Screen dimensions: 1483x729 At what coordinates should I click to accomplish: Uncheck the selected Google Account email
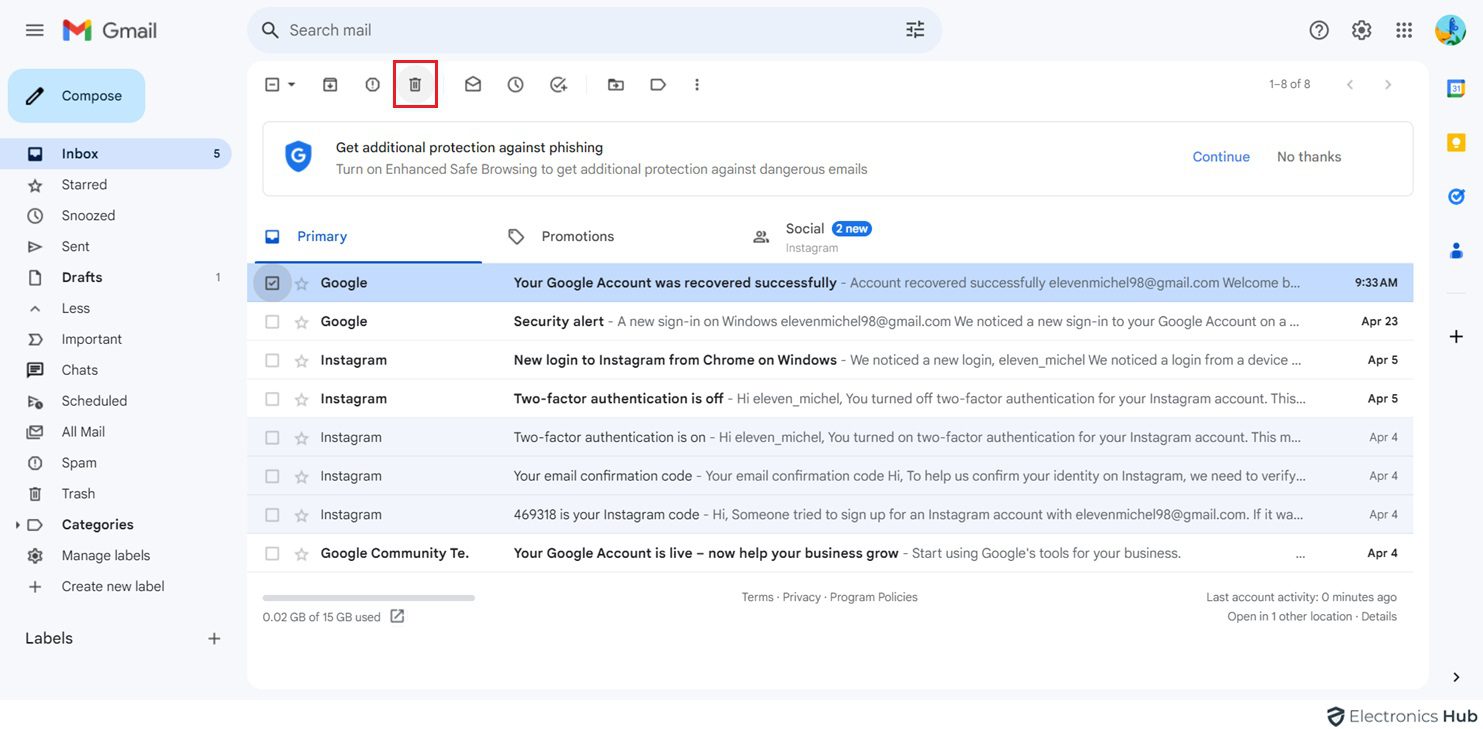[271, 282]
